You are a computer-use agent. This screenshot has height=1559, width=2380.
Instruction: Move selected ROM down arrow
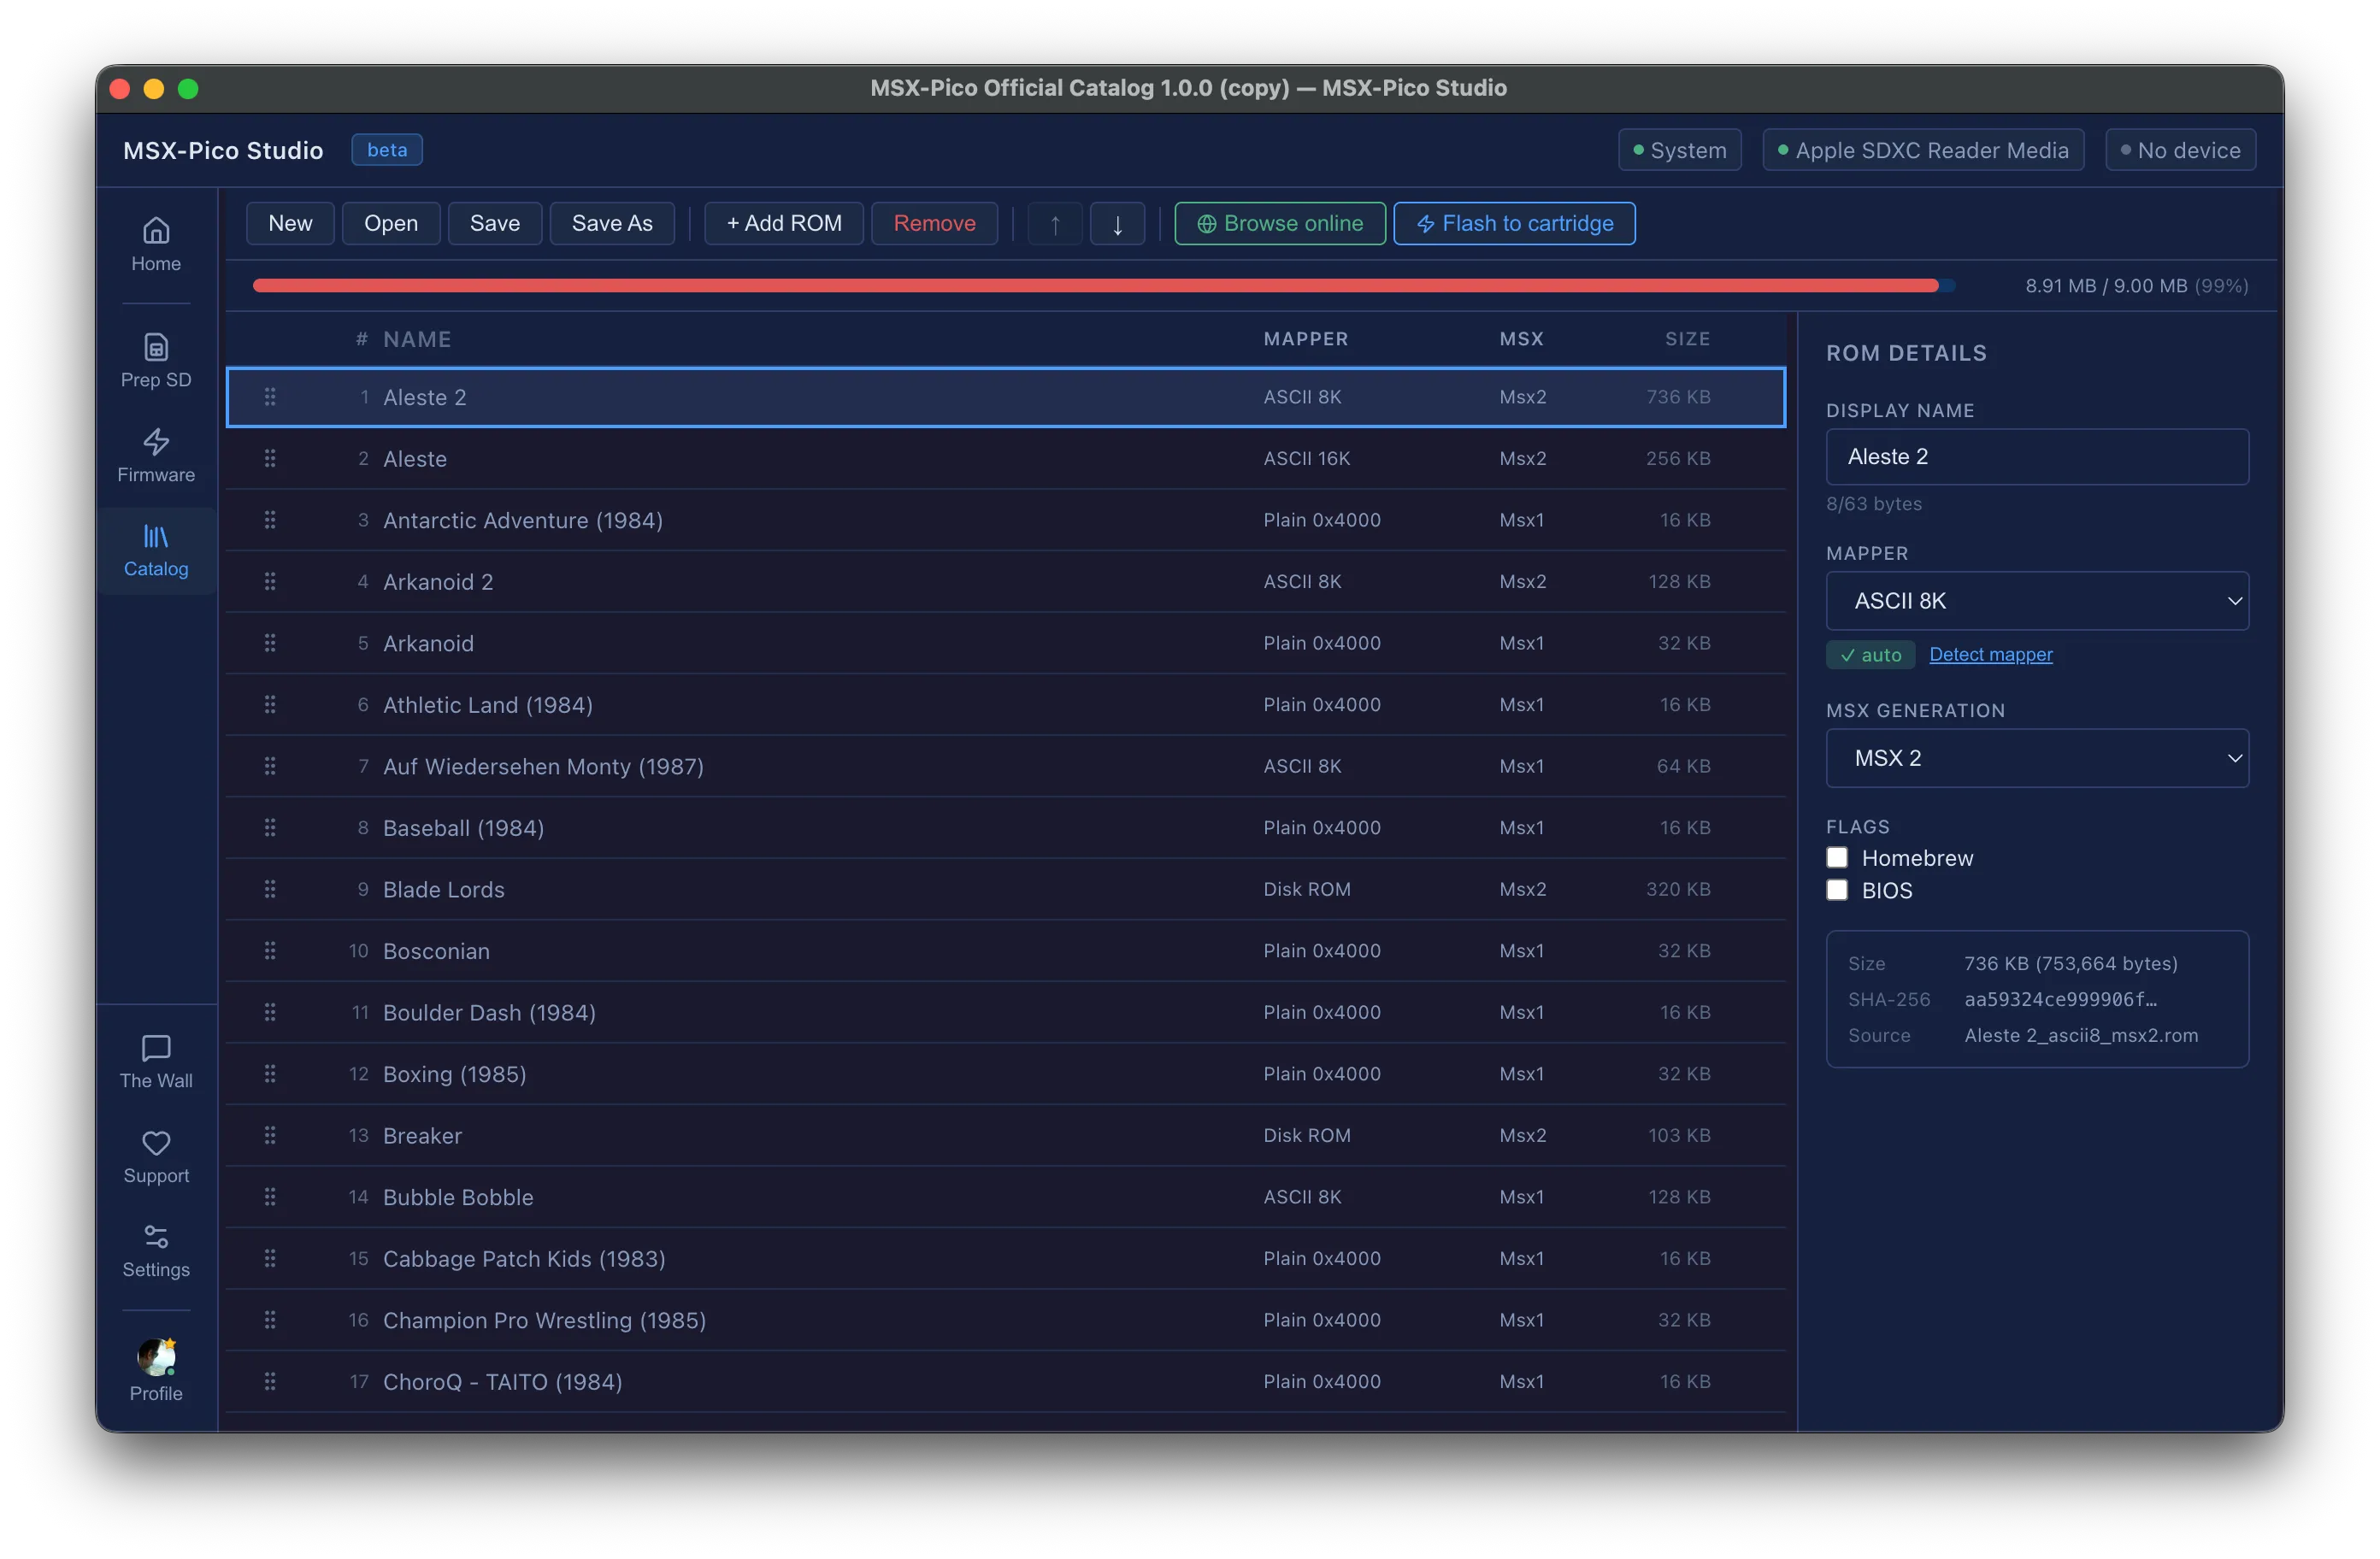pos(1117,223)
